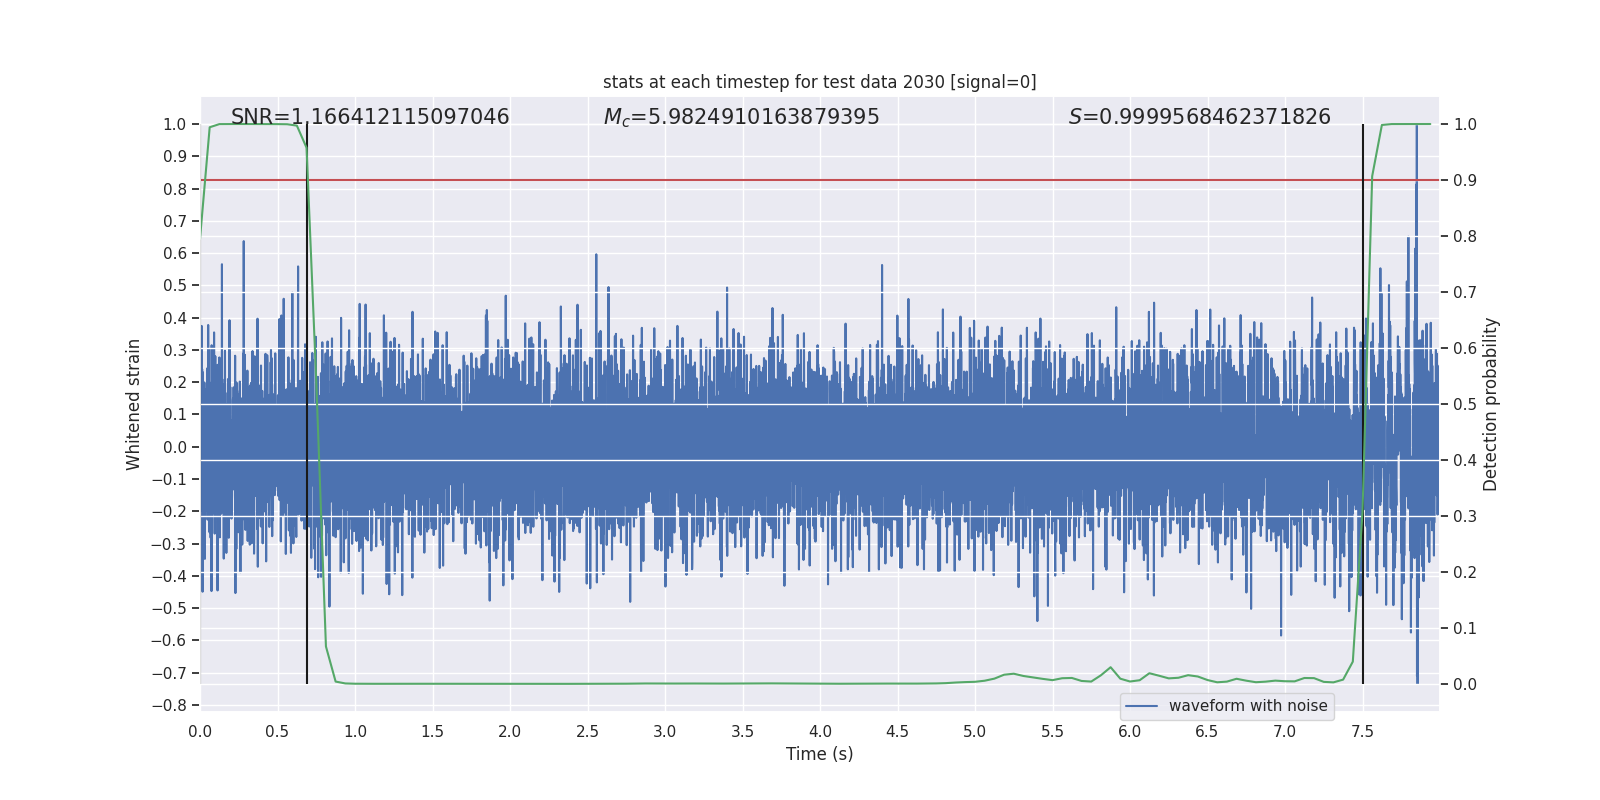The height and width of the screenshot is (800, 1600).
Task: Click the 'waveform with noise' legend label
Action: [1247, 706]
